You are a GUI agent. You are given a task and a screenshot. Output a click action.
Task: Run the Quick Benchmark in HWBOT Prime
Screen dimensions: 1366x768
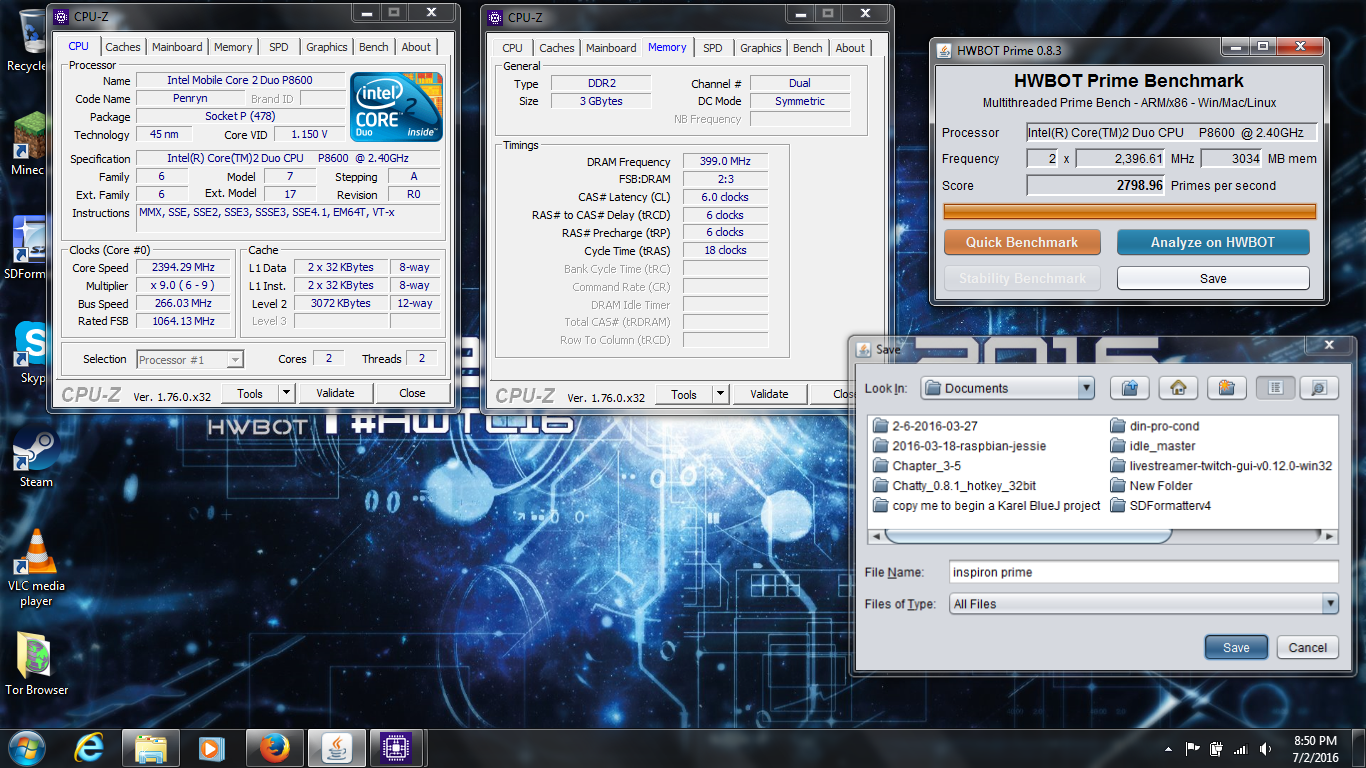[x=1022, y=242]
